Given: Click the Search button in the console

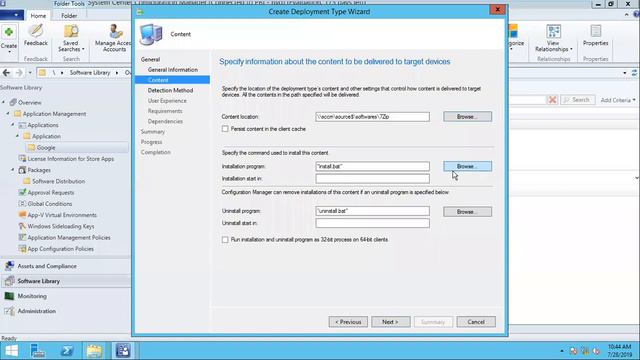Looking at the screenshot, I should pyautogui.click(x=578, y=100).
